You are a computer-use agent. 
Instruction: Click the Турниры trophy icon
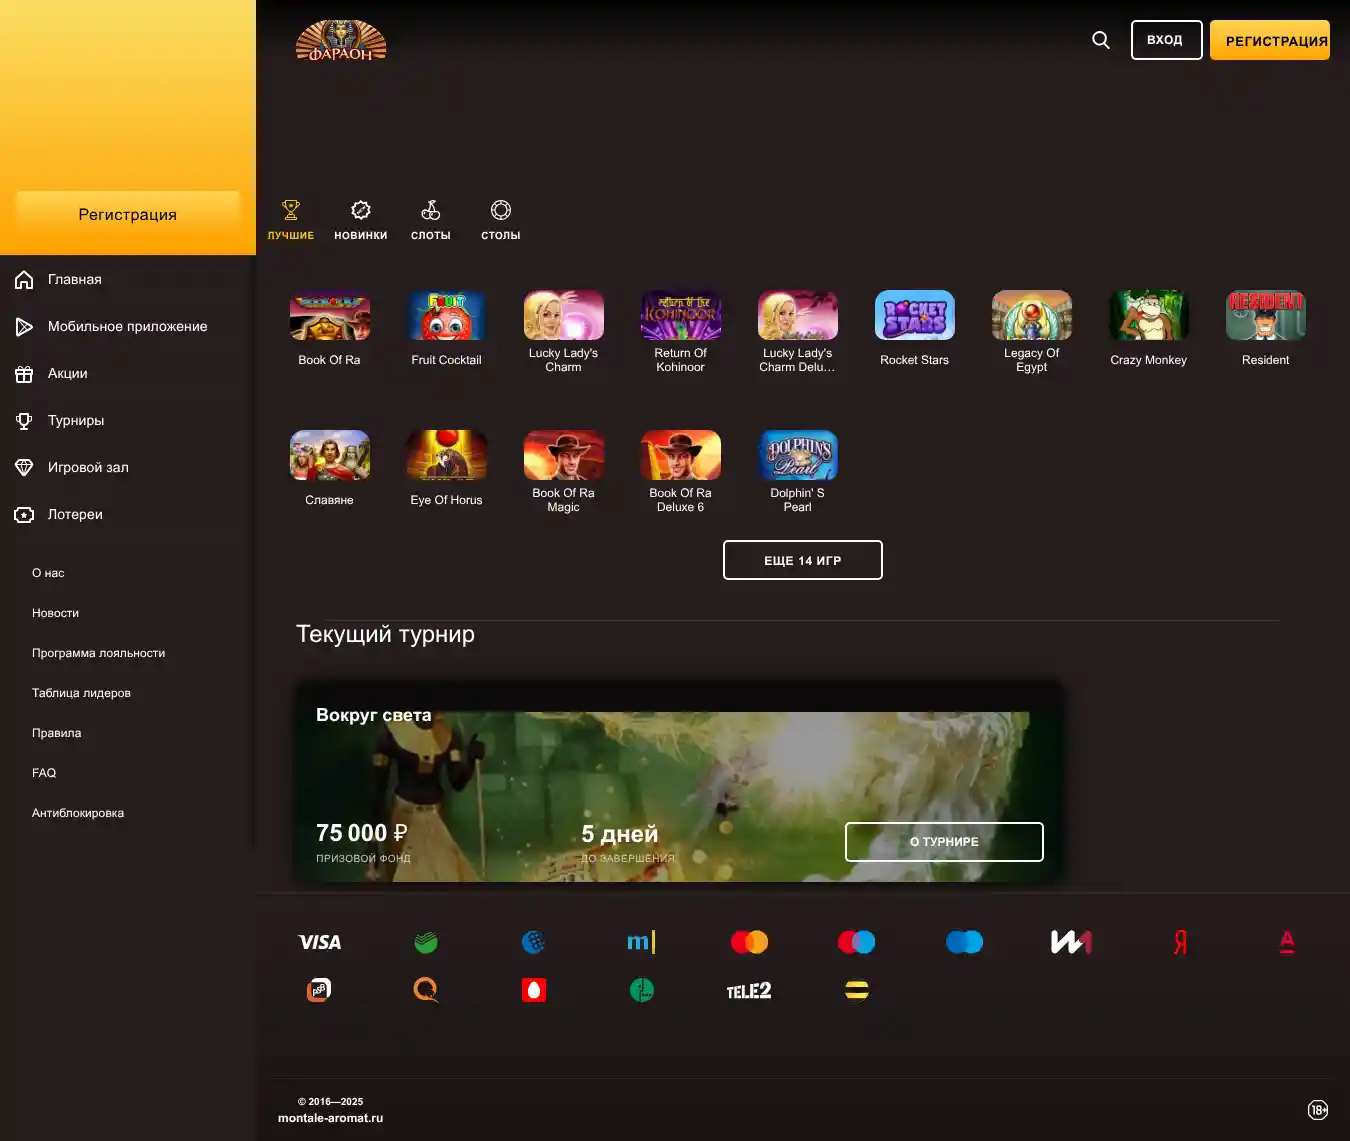(x=24, y=421)
